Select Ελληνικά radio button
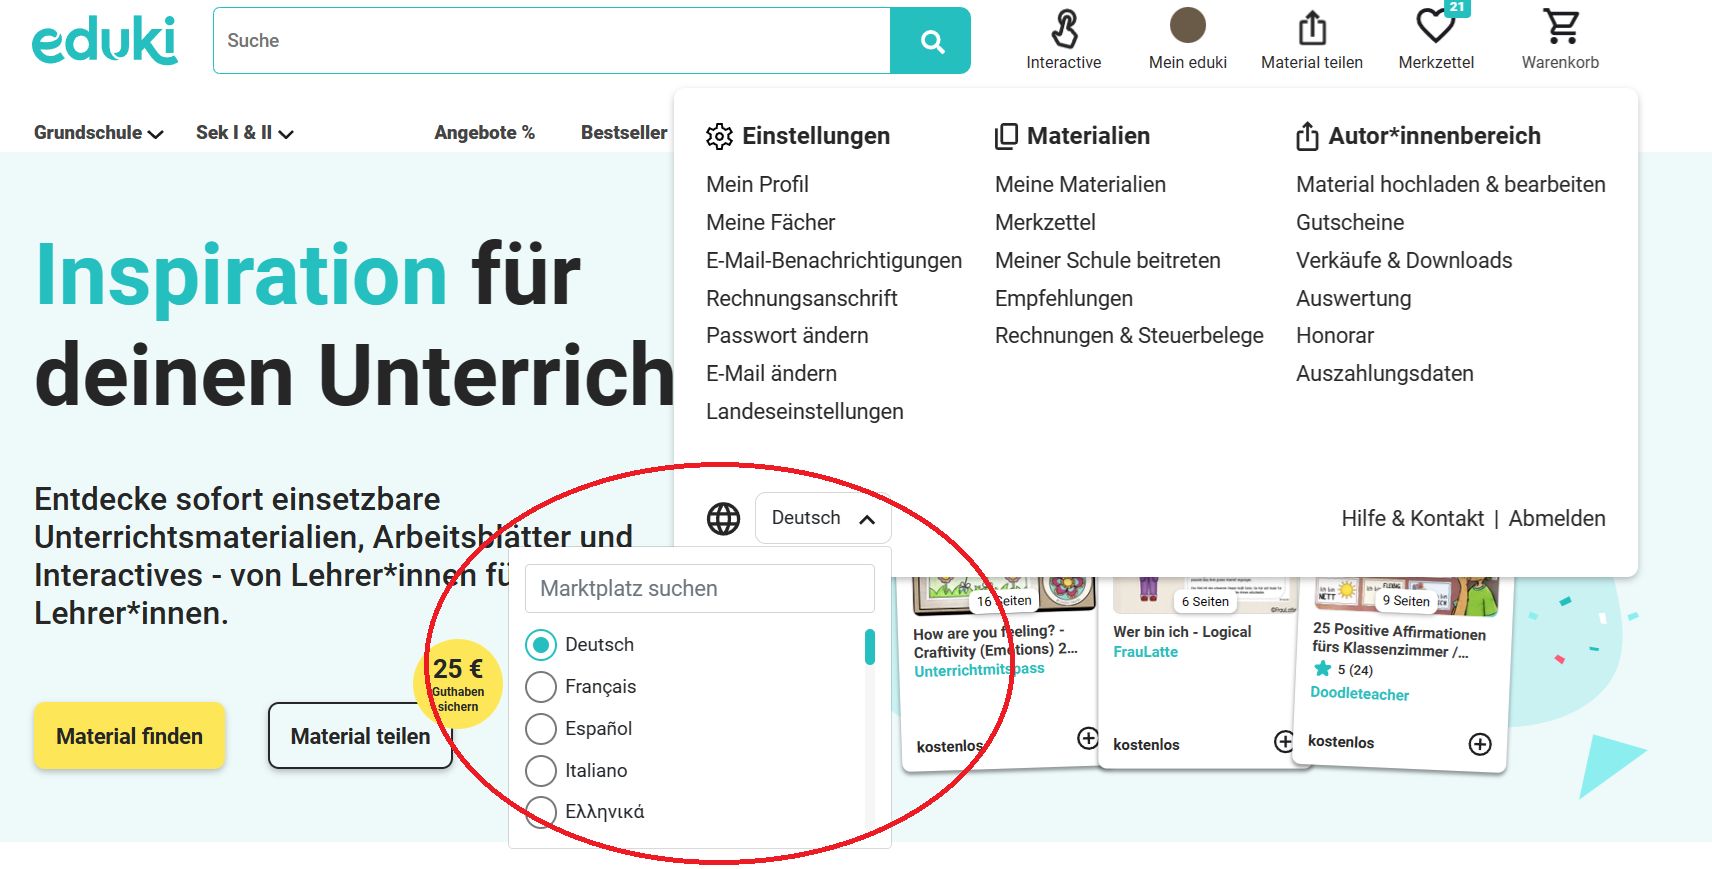 (541, 812)
